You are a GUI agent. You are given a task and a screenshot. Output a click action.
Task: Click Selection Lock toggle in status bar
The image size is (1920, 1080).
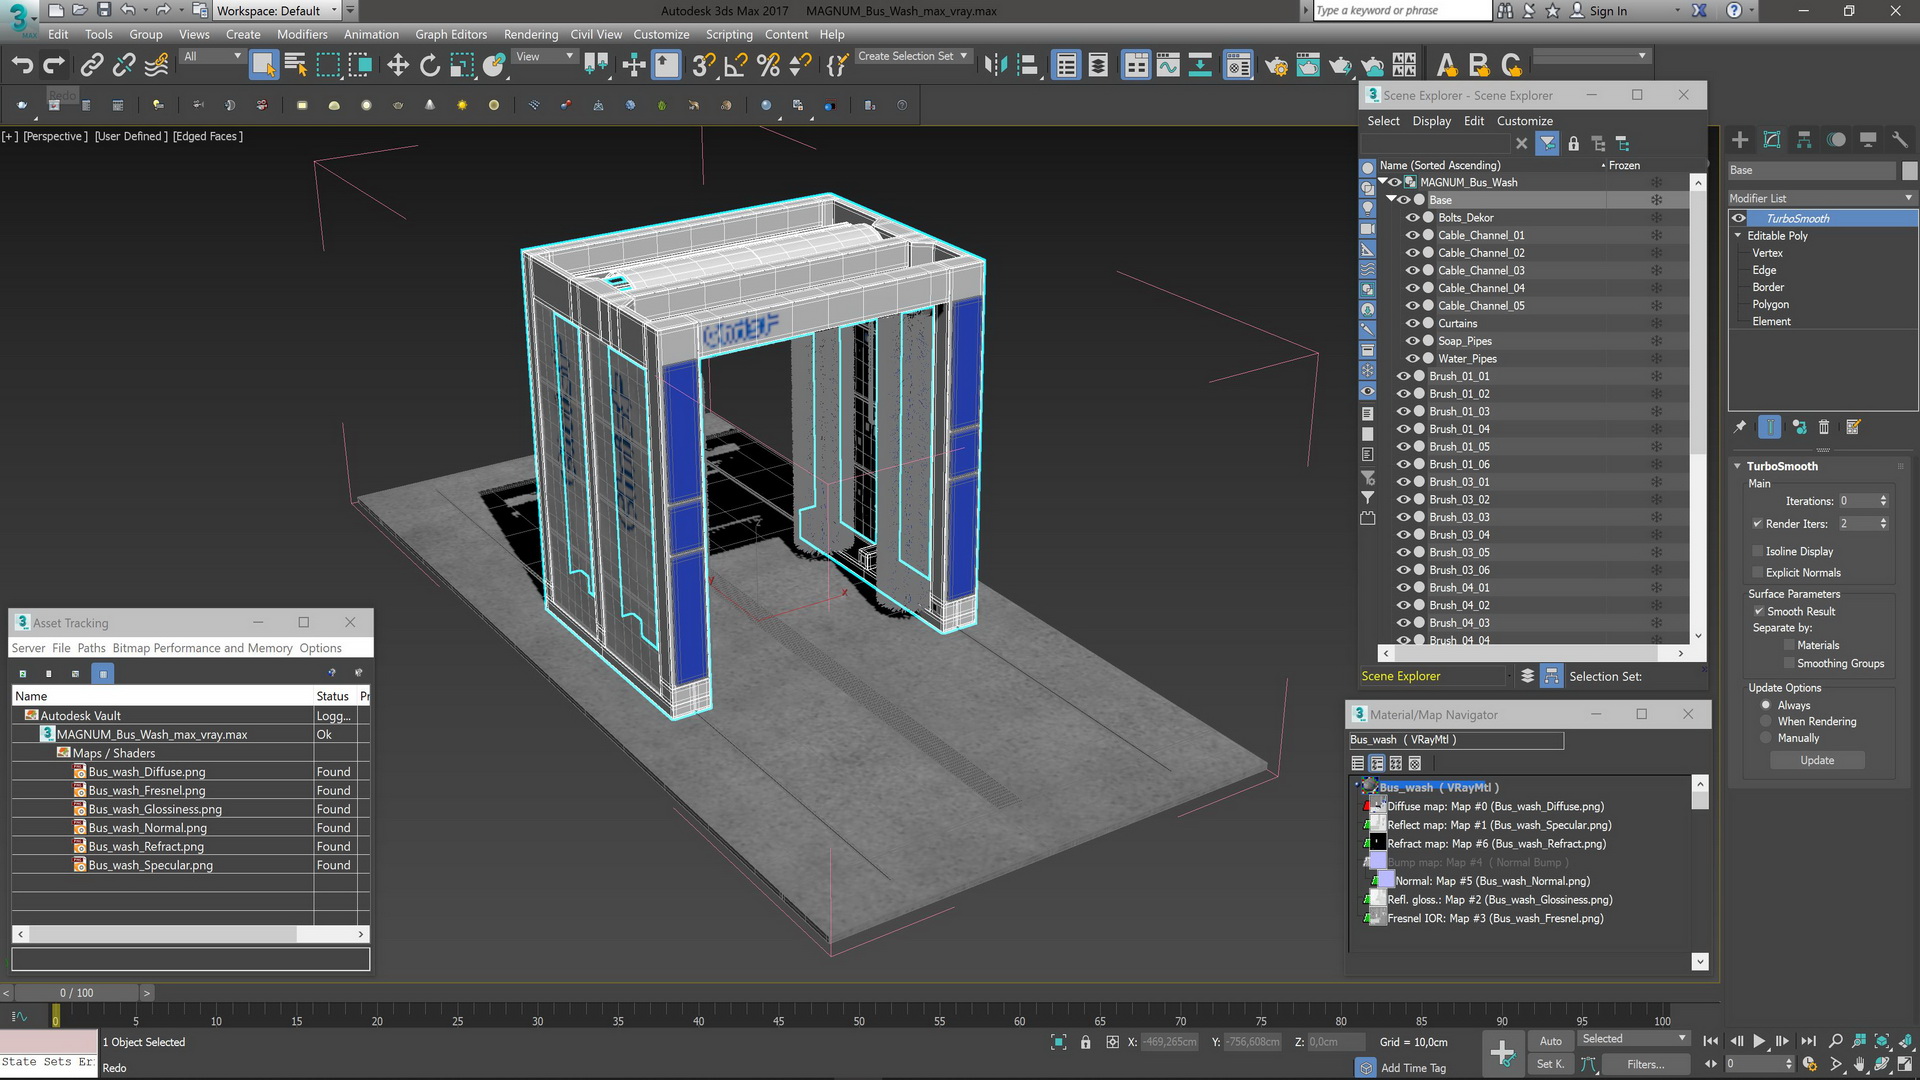click(x=1085, y=1042)
